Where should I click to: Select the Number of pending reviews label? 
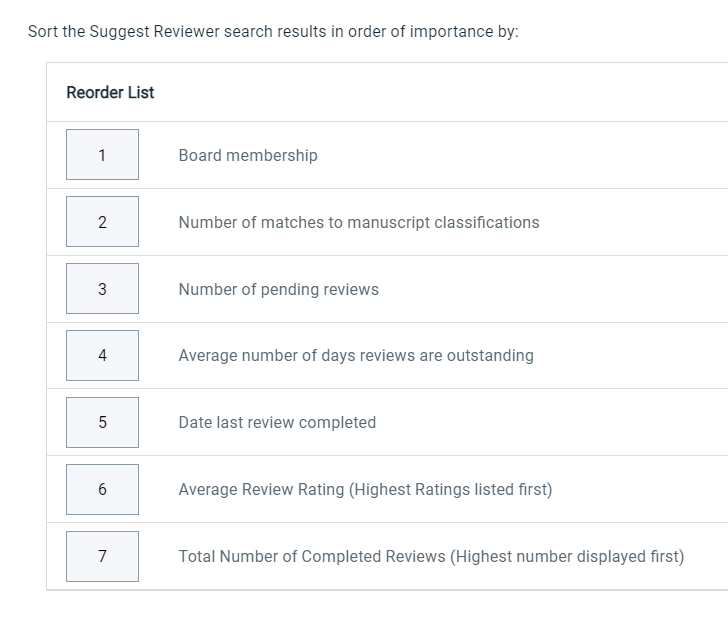pyautogui.click(x=279, y=289)
